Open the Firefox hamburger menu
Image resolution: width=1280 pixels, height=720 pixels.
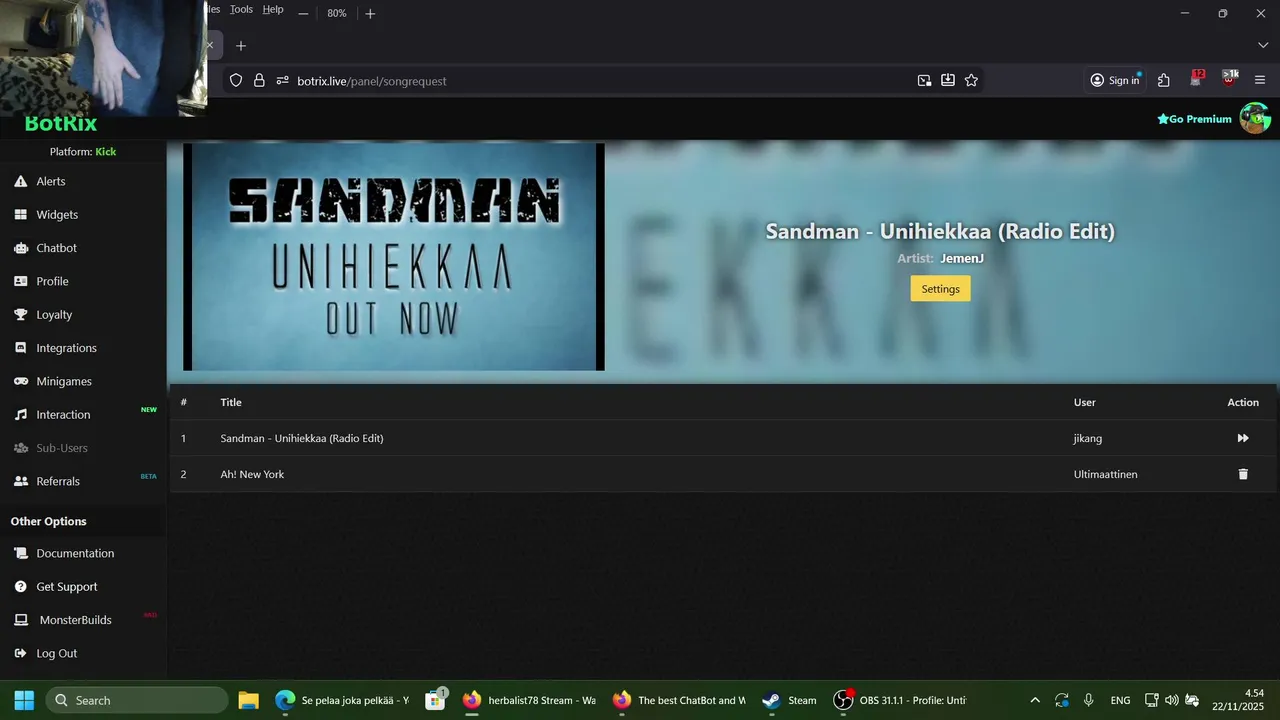click(x=1260, y=81)
